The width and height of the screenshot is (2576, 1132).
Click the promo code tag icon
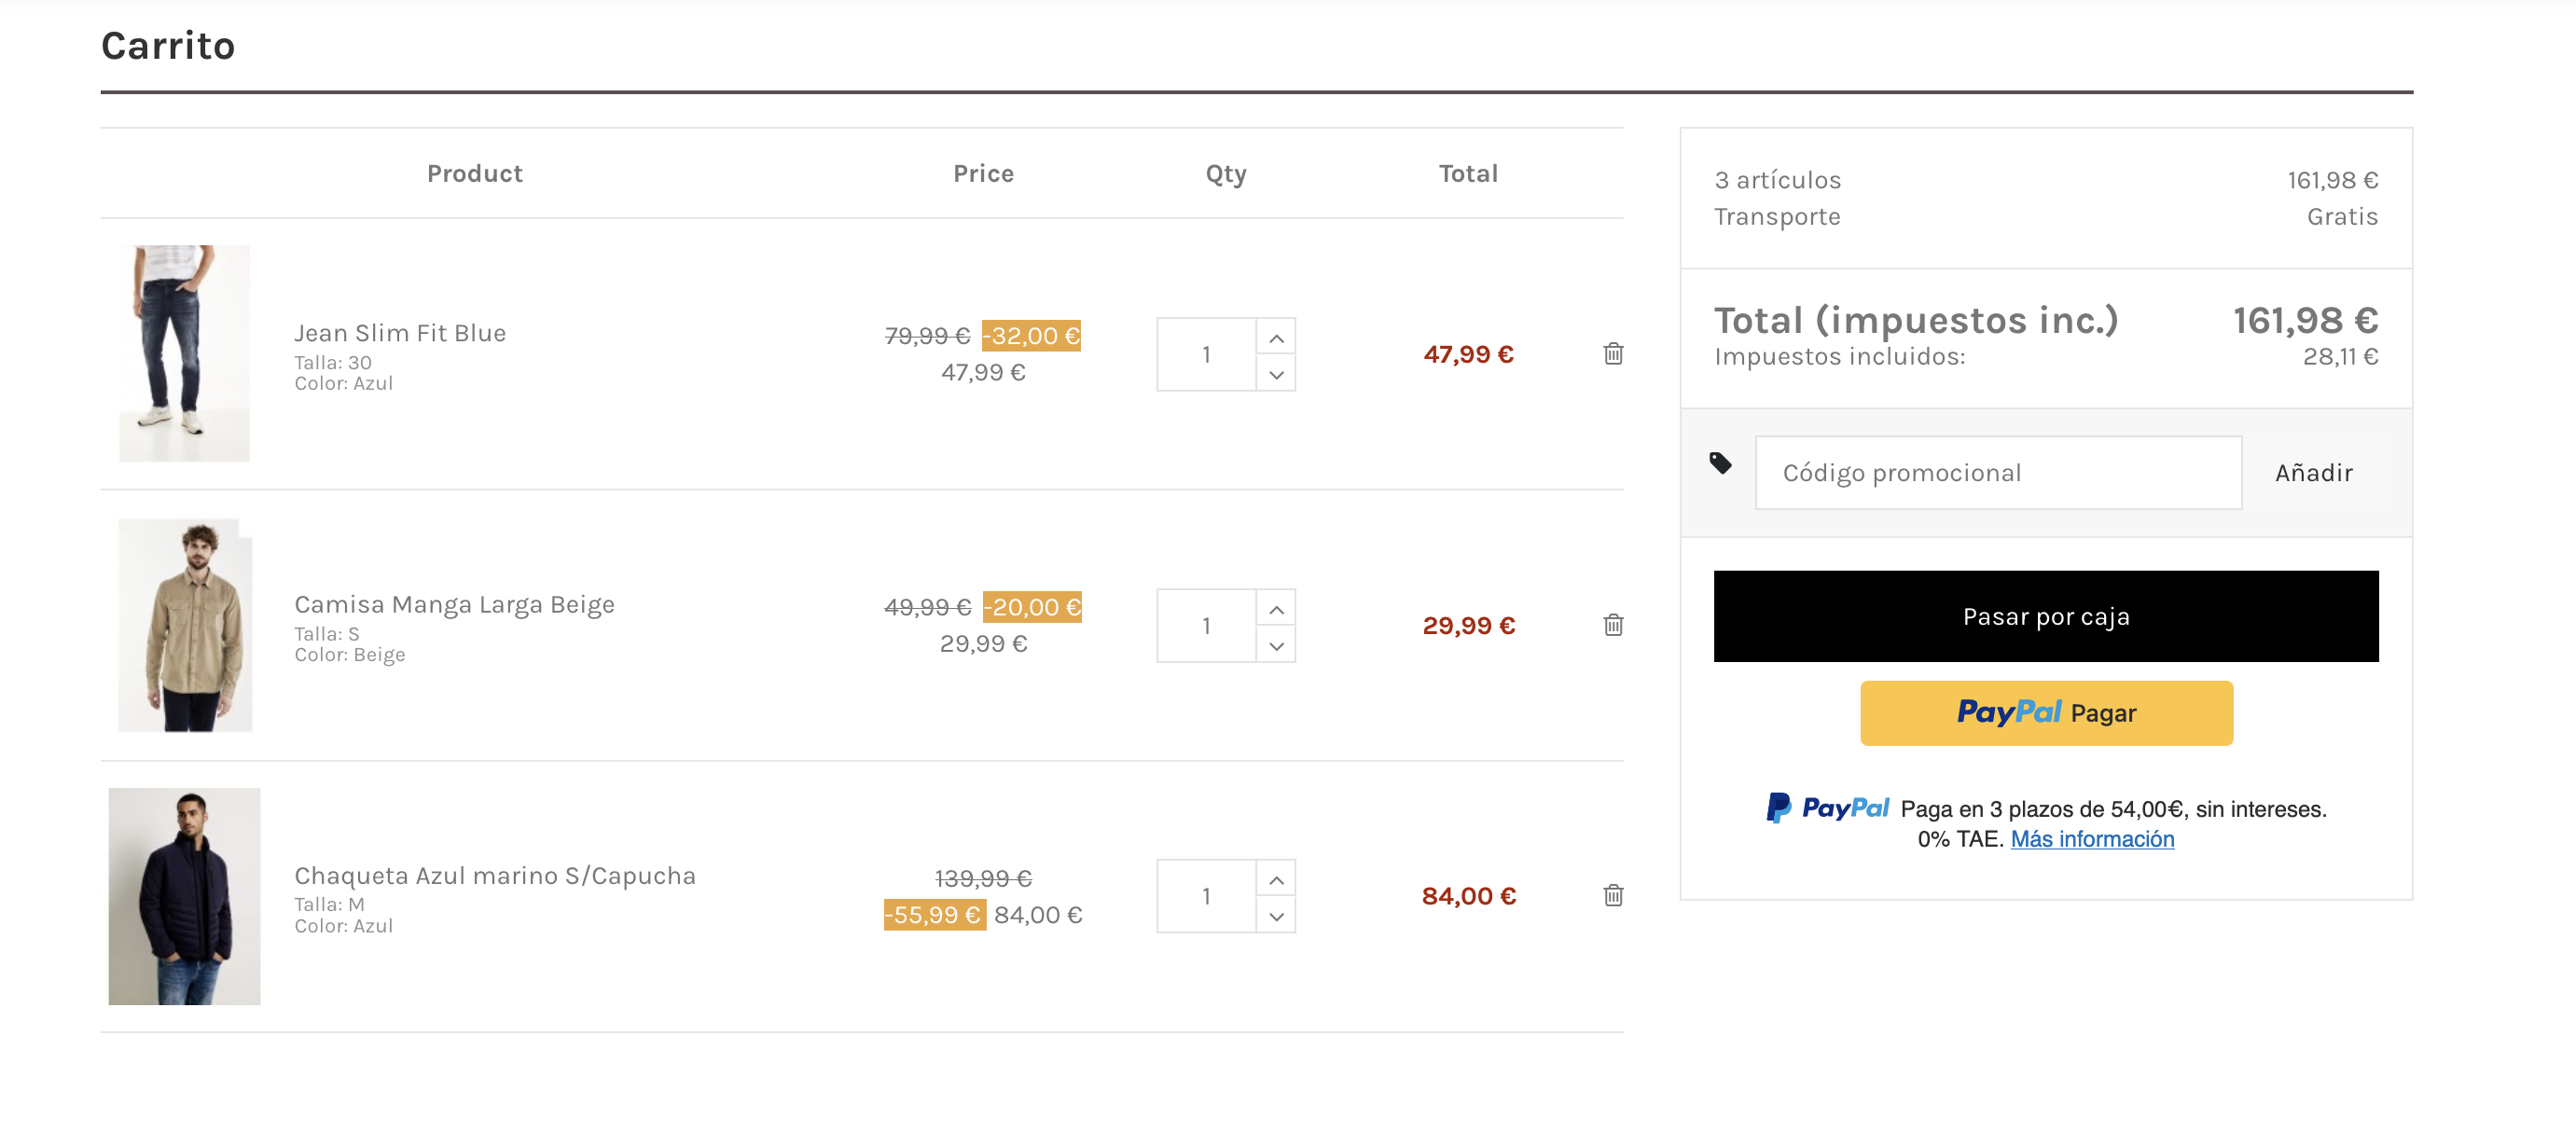pos(1720,463)
